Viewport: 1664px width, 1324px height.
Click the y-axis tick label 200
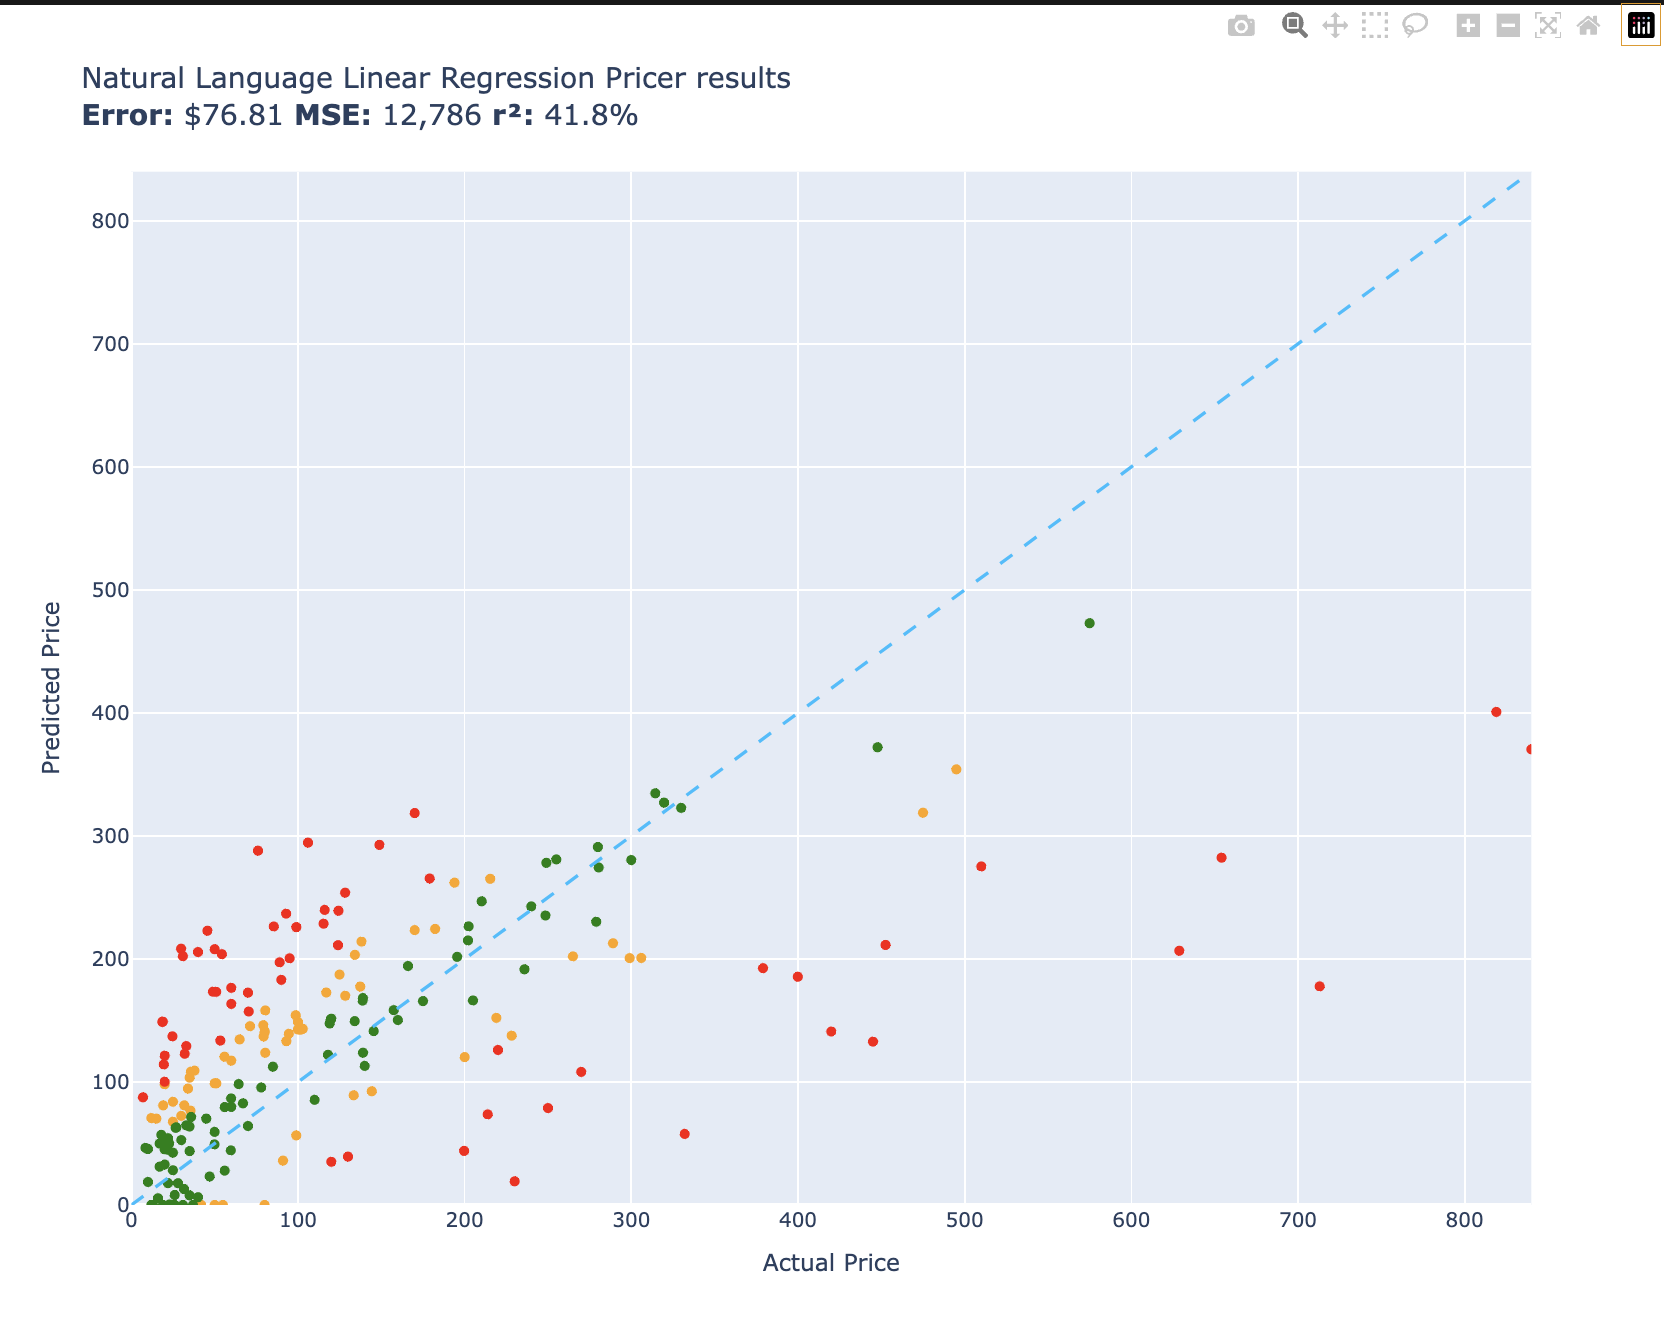(110, 959)
